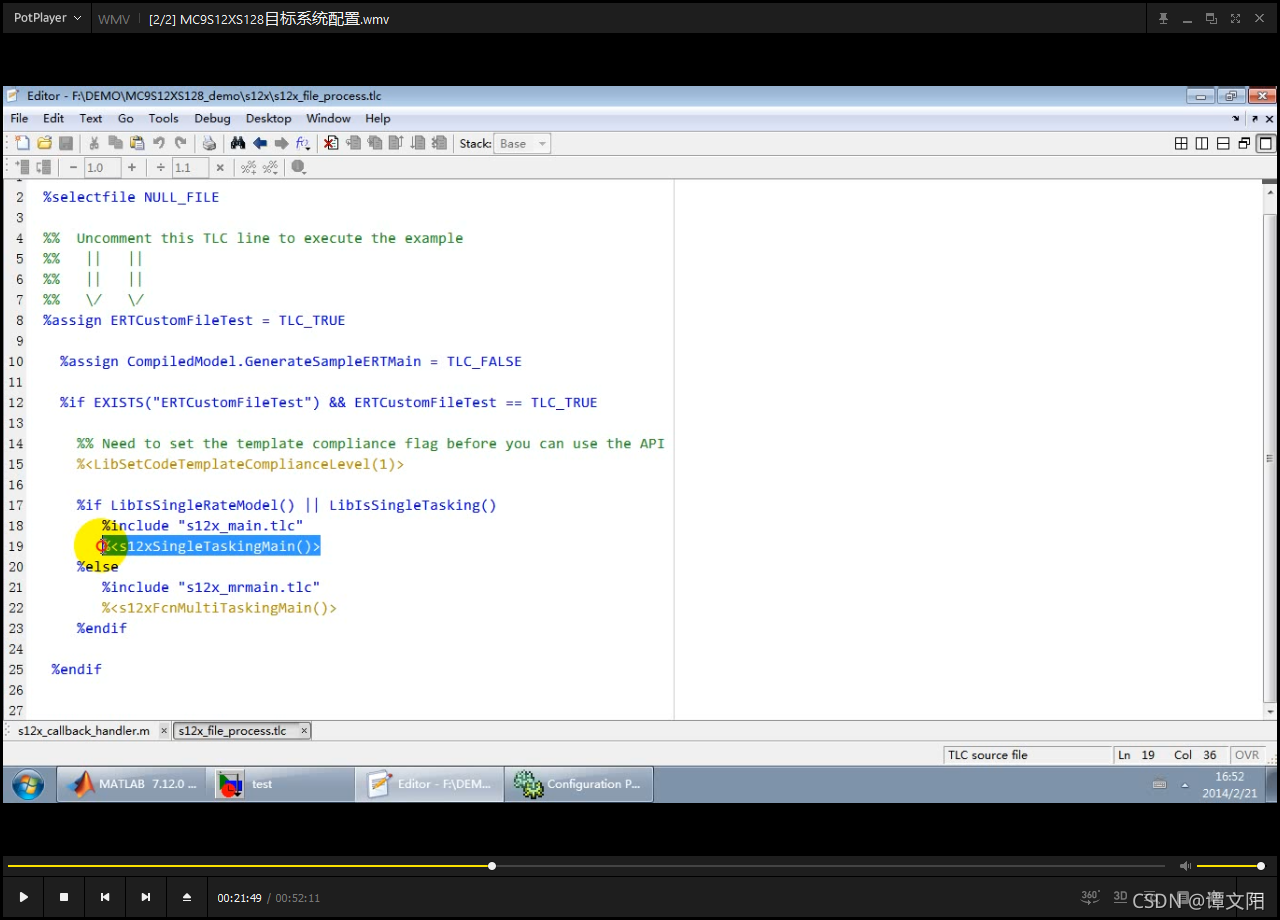Screen dimensions: 1280x920
Task: Switch to s12x_callback_handler.m tab
Action: click(84, 731)
